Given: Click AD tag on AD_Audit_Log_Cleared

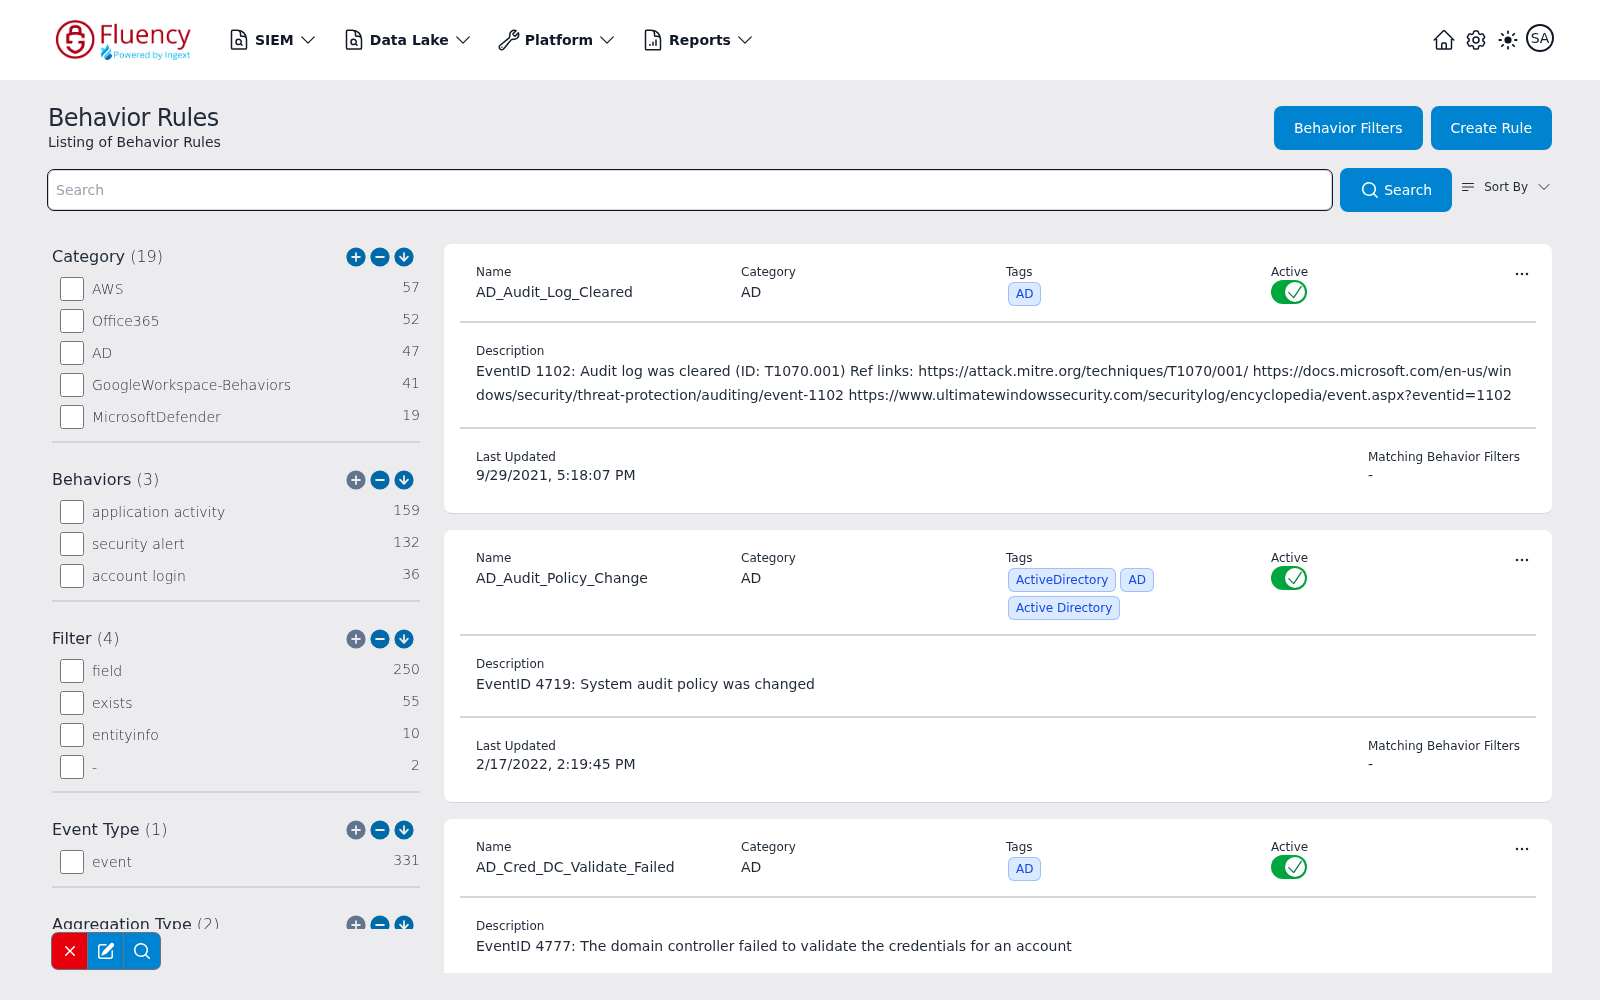Looking at the screenshot, I should (x=1024, y=294).
